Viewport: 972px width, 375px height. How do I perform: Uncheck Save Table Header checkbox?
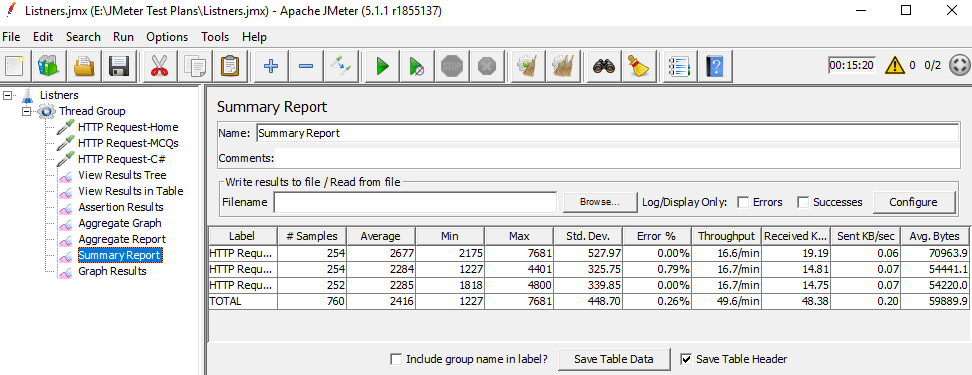686,359
